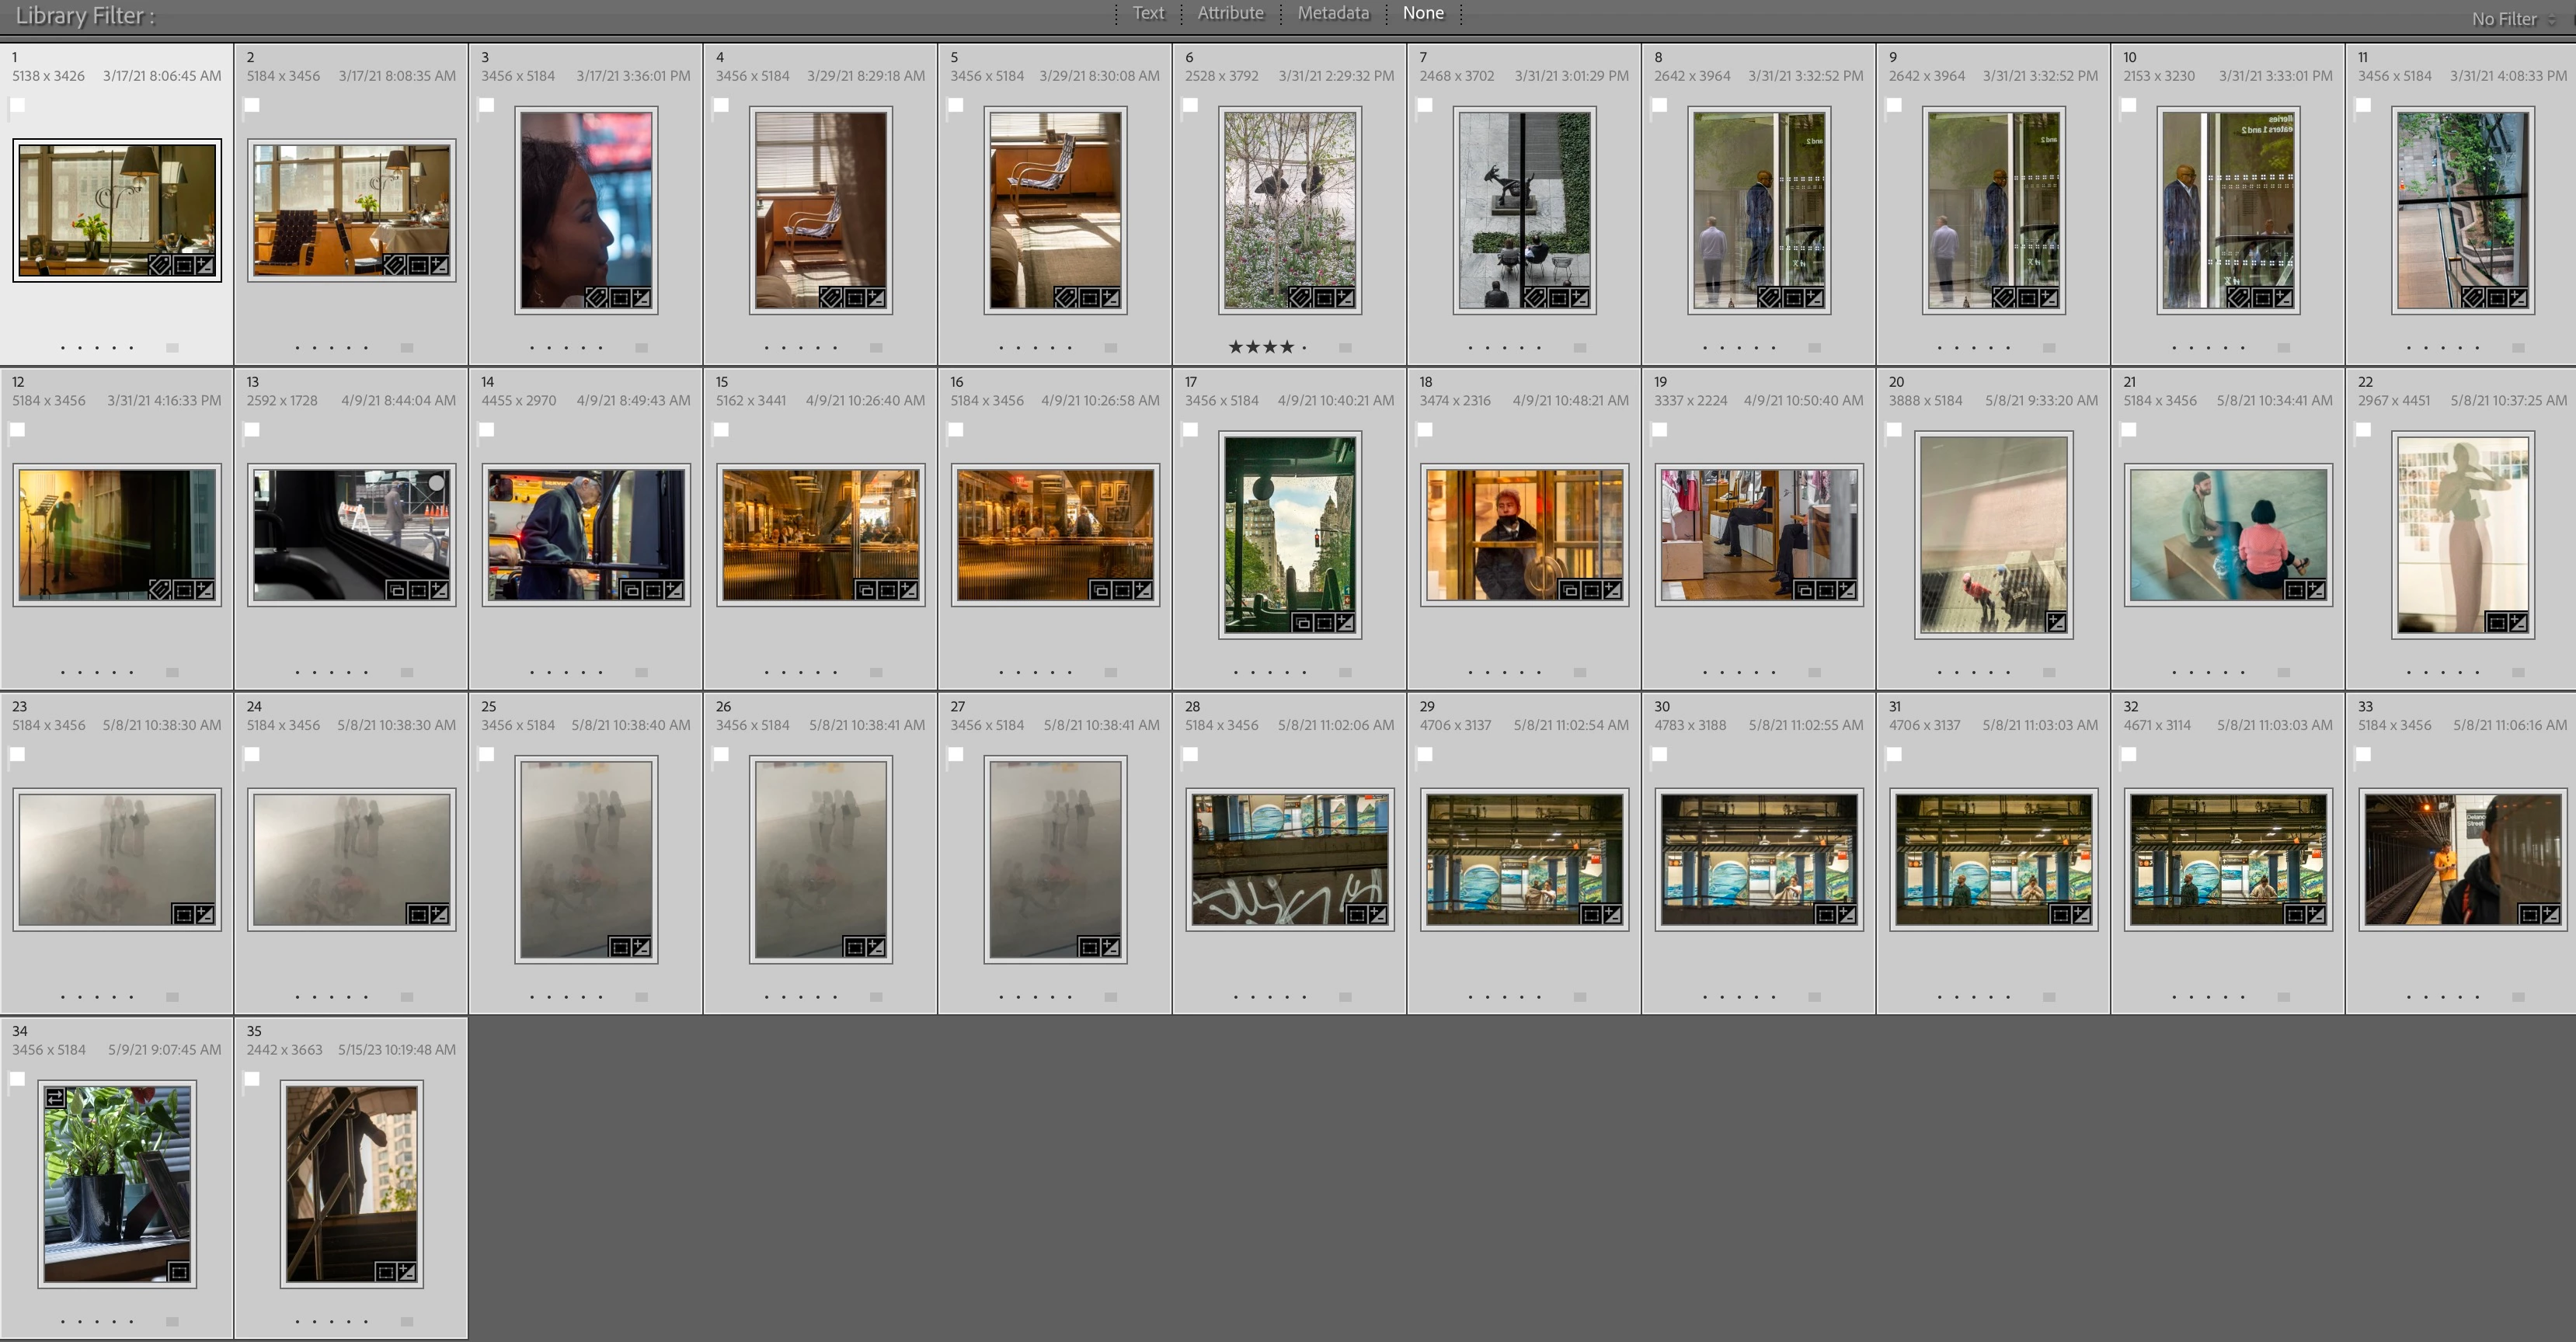Click crop badge on photo 28 thumbnail
Image resolution: width=2576 pixels, height=1342 pixels.
click(x=1357, y=914)
